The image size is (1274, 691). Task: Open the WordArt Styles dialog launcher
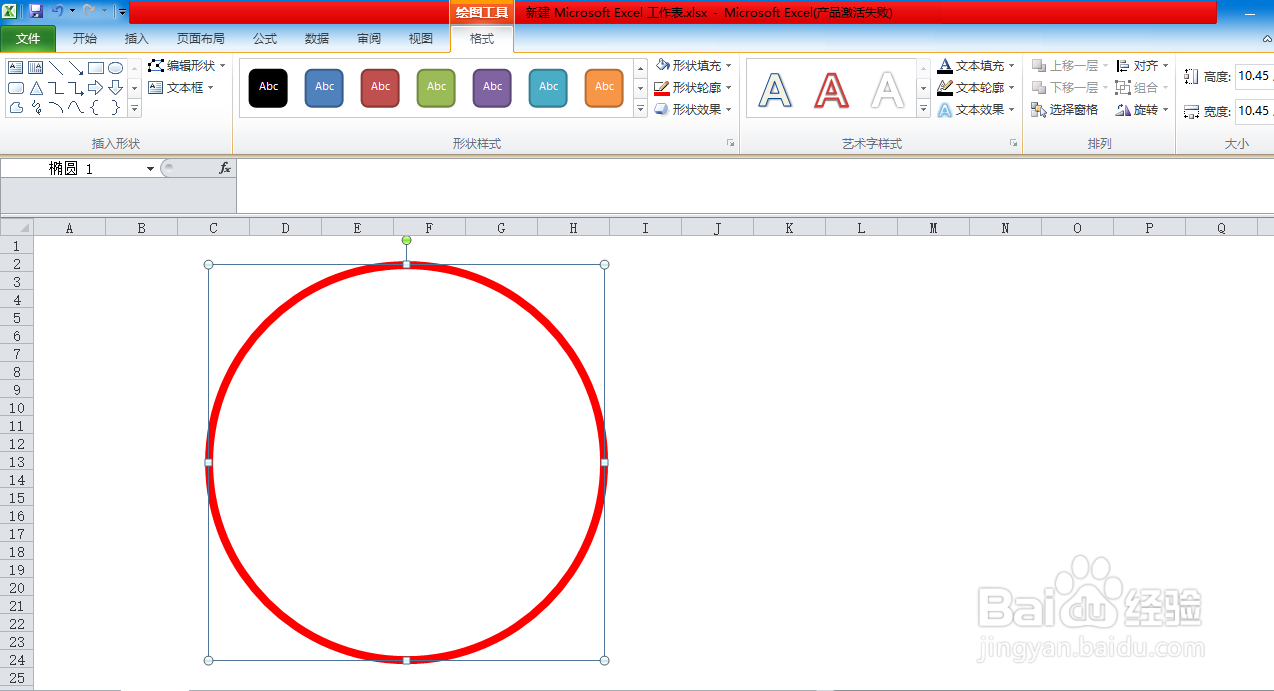point(1014,144)
